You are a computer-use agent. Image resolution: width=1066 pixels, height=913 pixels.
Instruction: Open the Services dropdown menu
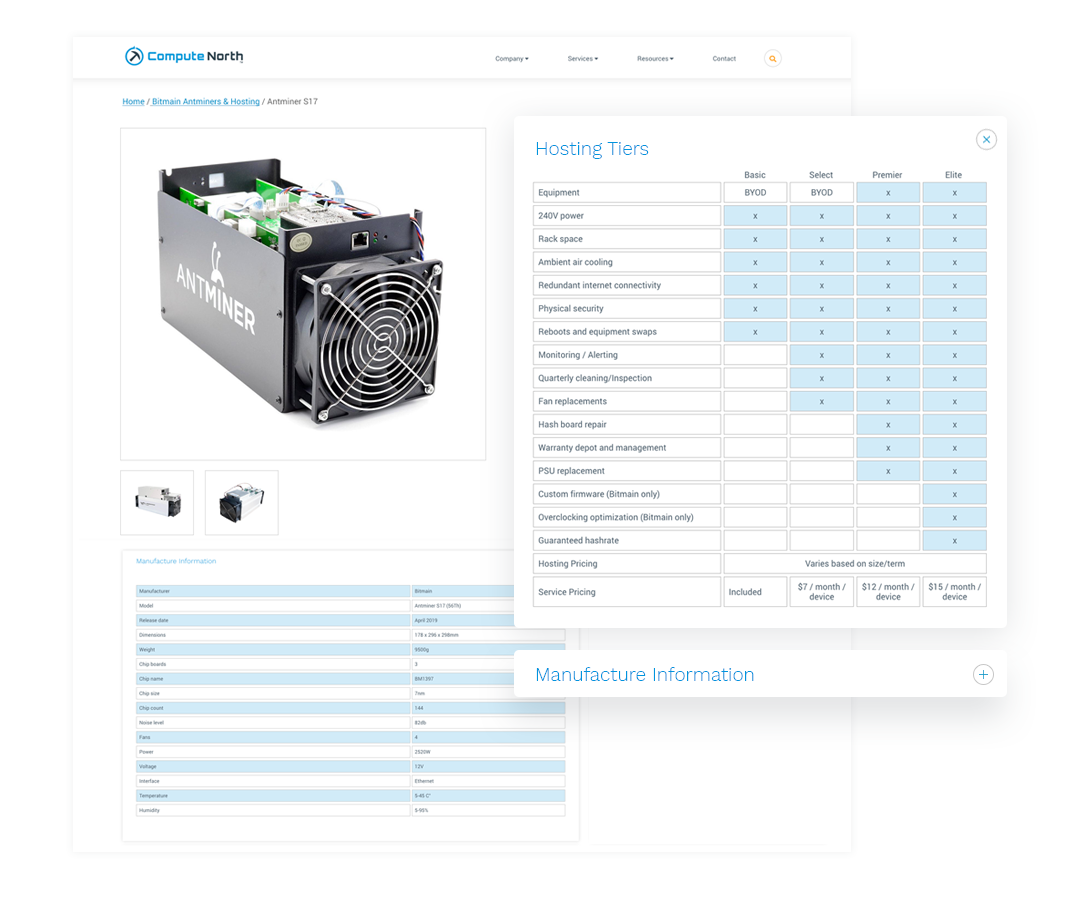click(583, 58)
